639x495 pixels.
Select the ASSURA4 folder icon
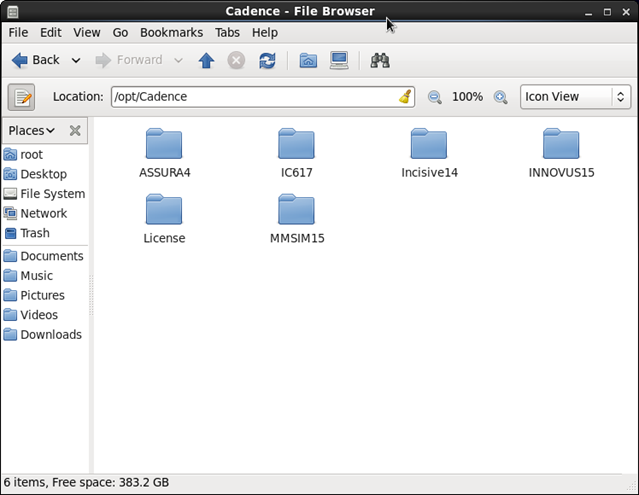pos(164,143)
